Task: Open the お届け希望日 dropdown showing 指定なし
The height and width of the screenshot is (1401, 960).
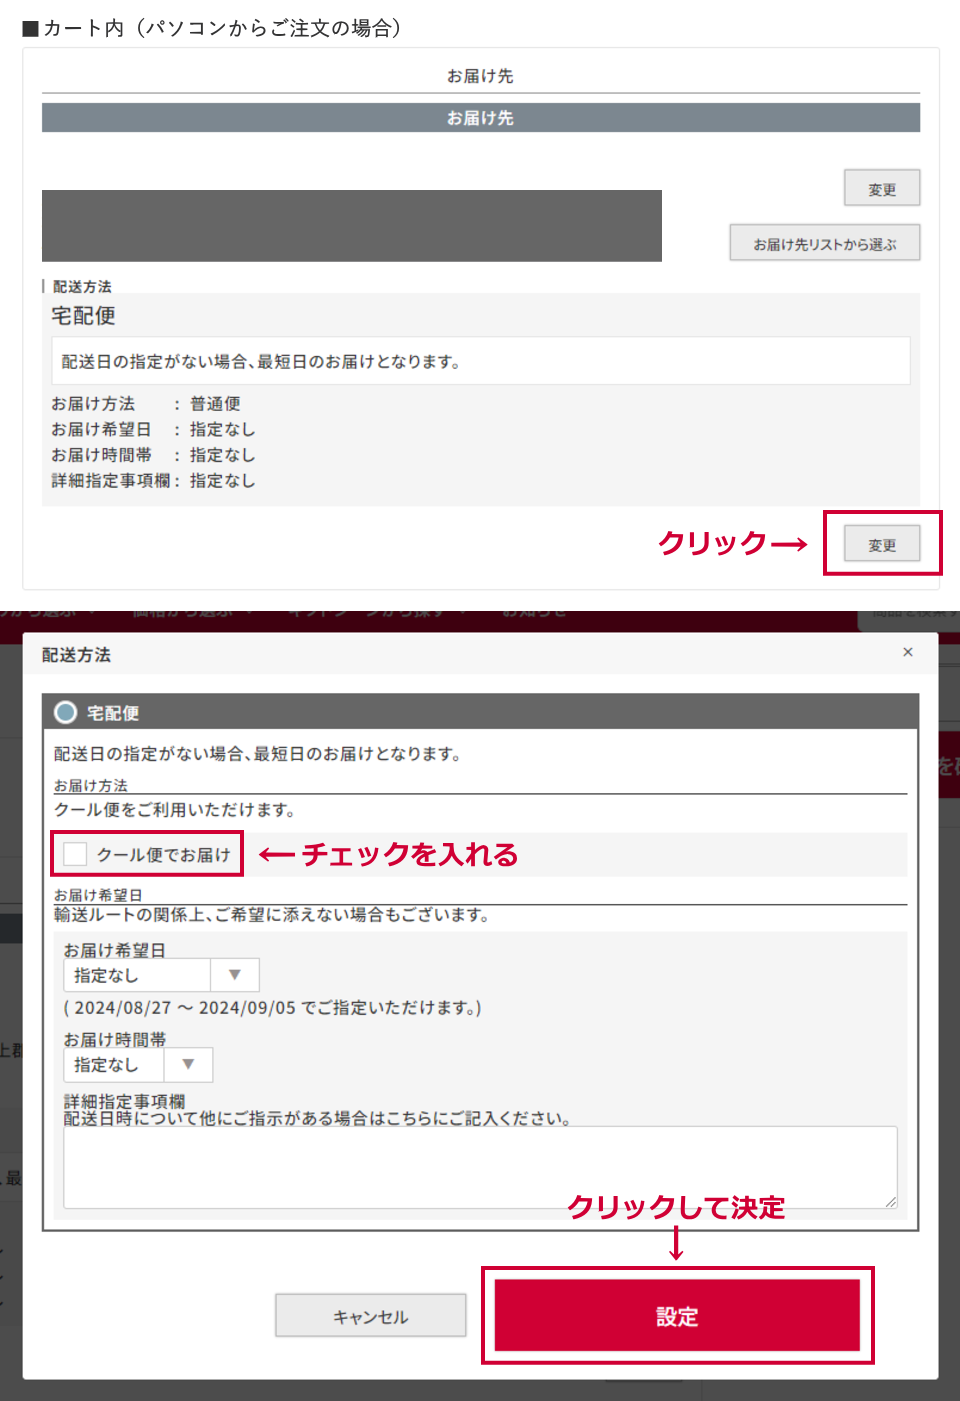Action: pyautogui.click(x=135, y=974)
